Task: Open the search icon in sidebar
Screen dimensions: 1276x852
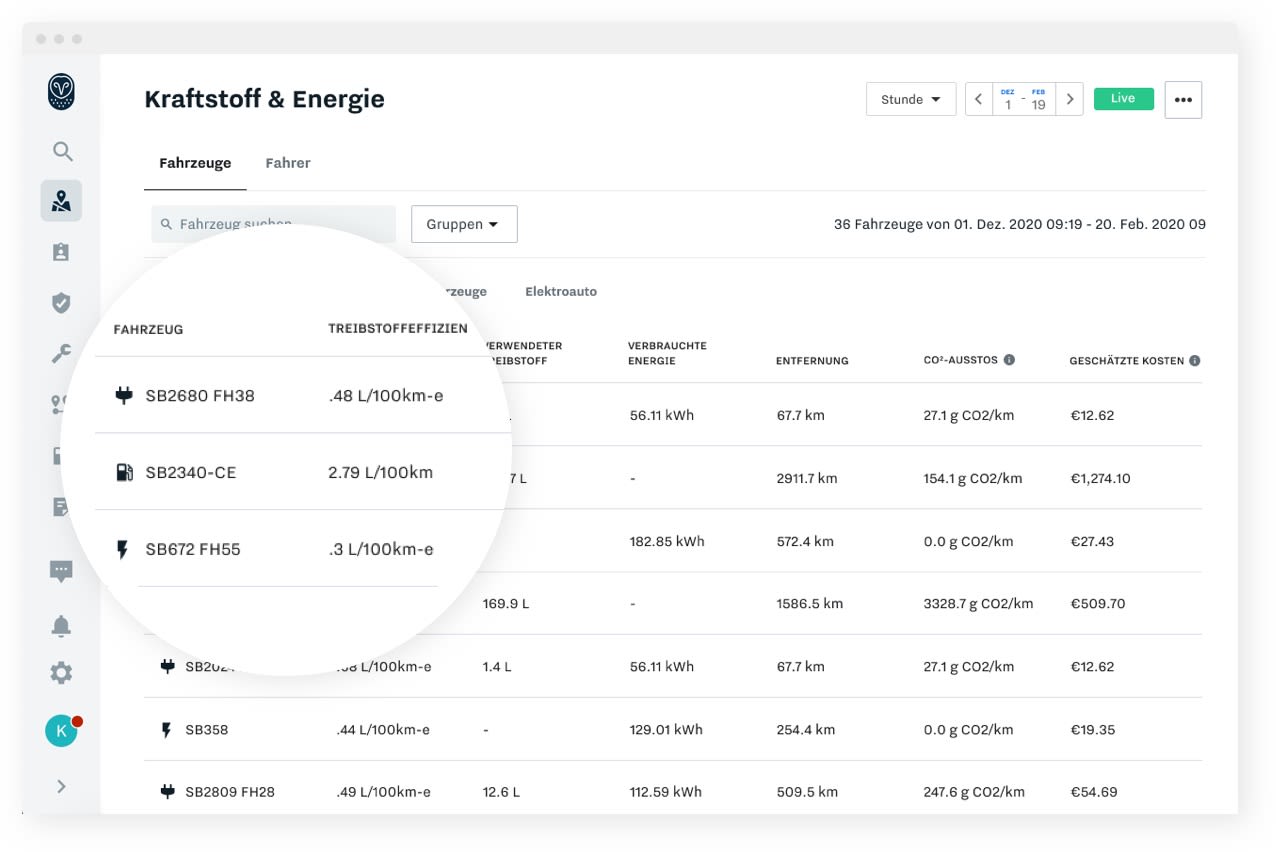Action: pyautogui.click(x=62, y=152)
